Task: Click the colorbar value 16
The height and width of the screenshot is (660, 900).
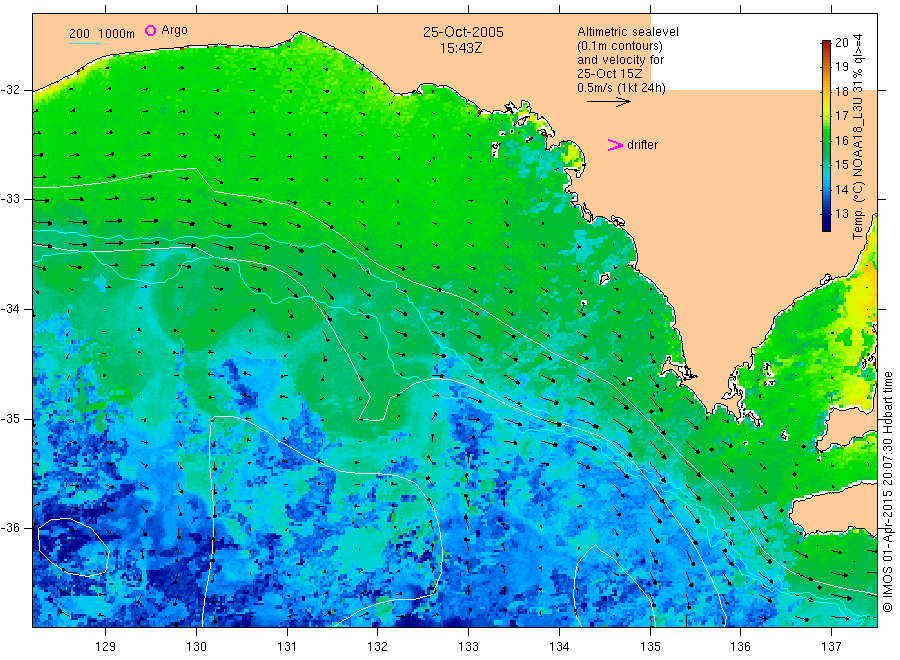Action: 841,141
